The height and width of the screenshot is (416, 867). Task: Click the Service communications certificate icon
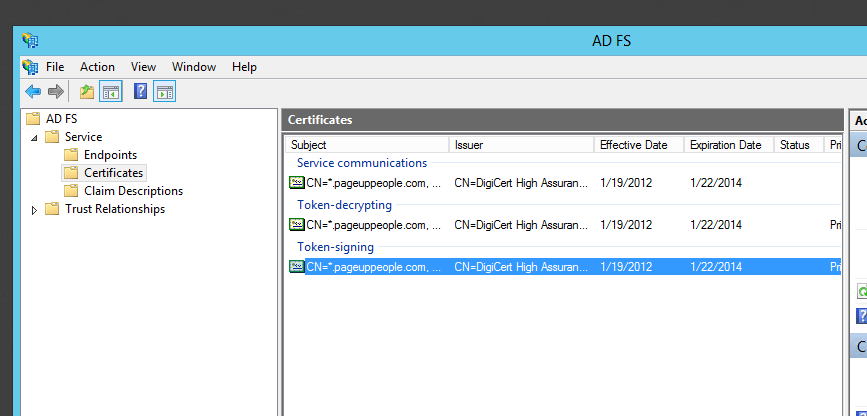point(297,183)
